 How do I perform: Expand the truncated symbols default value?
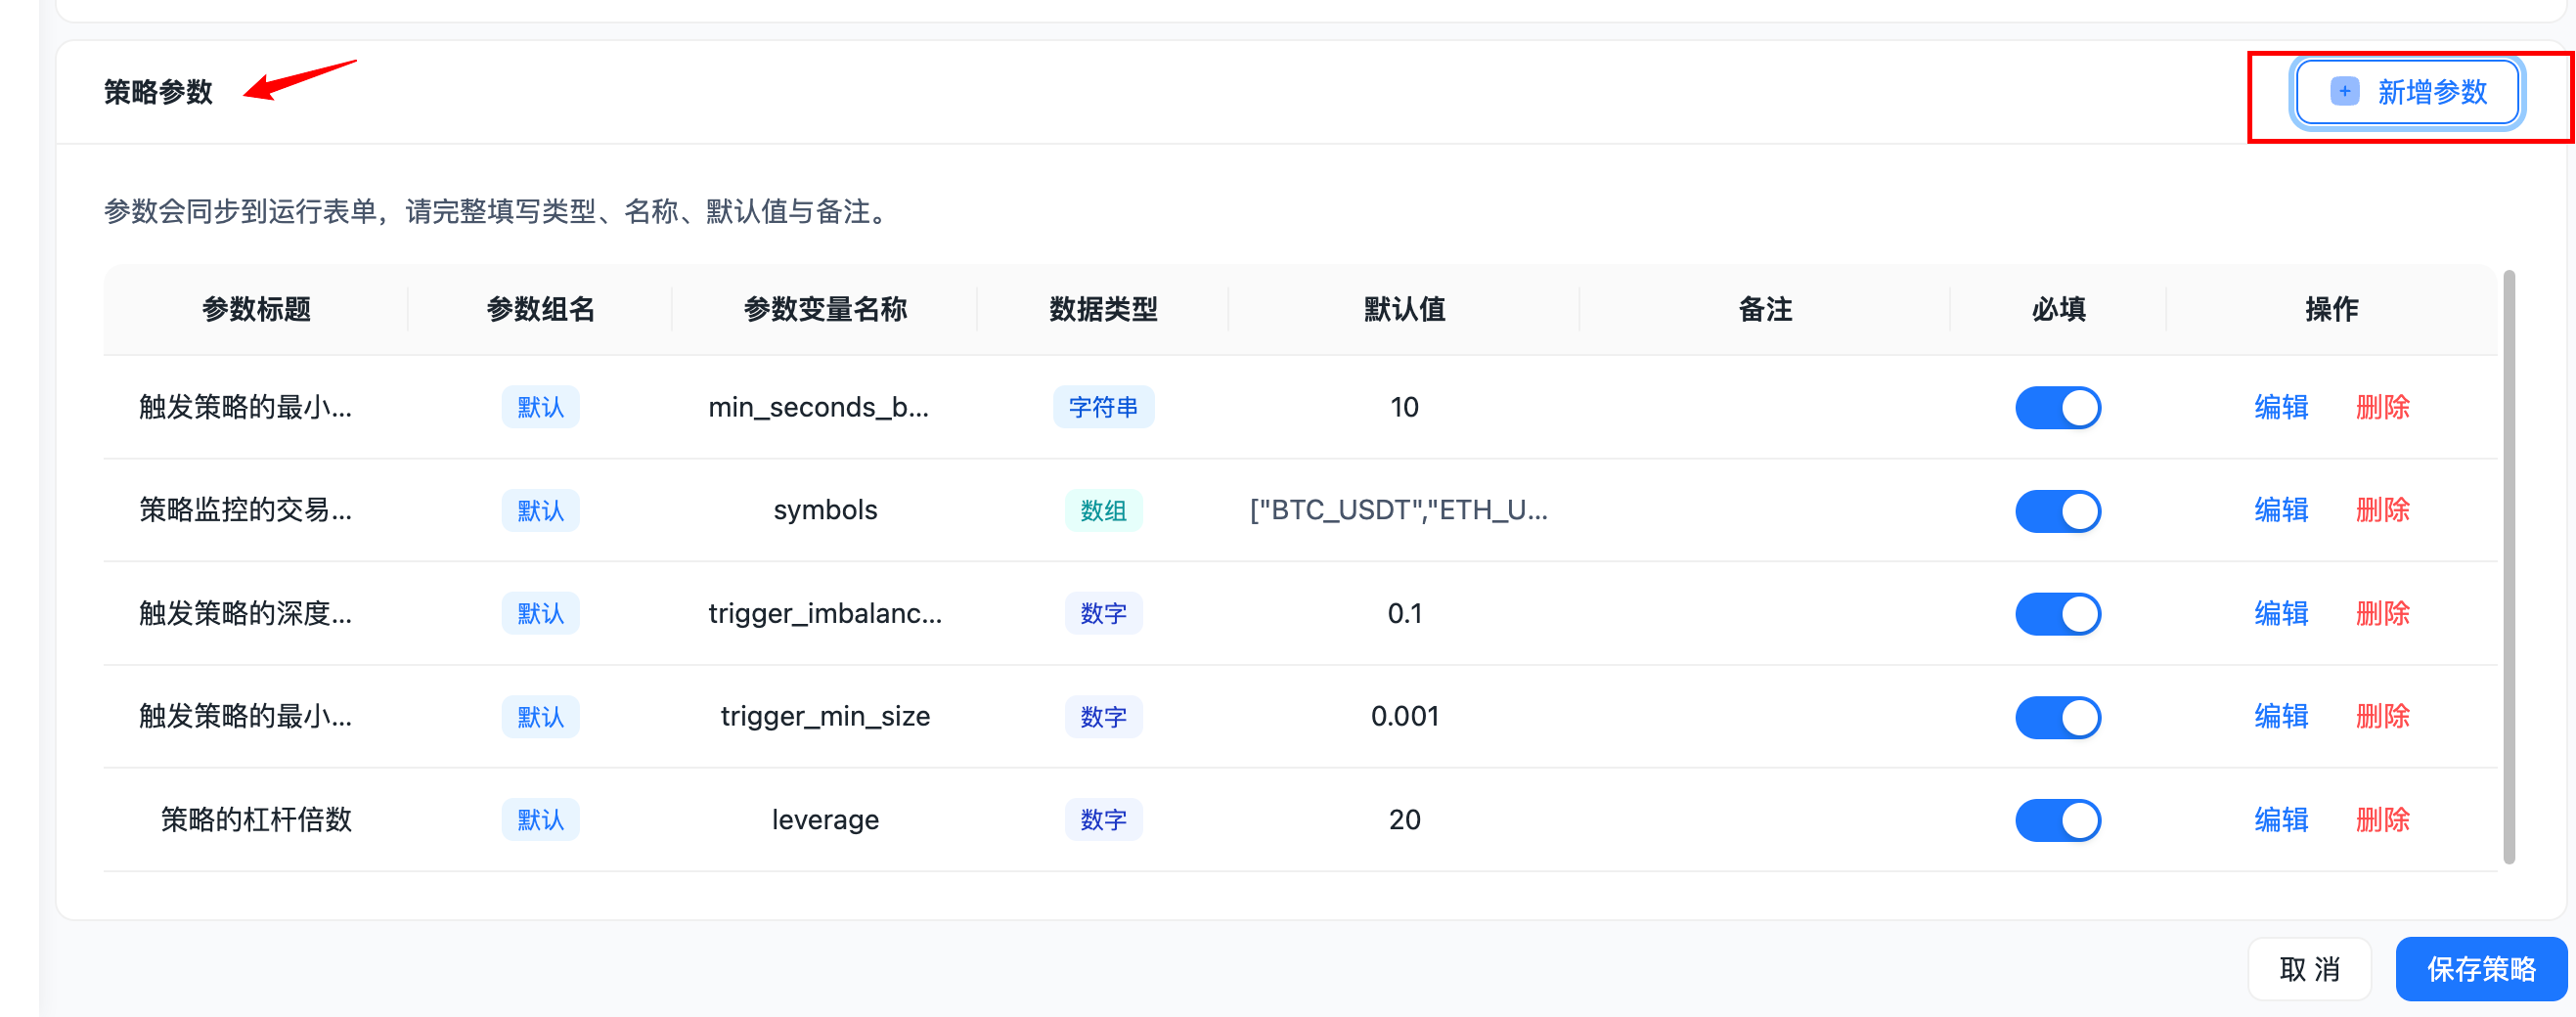(x=1398, y=510)
